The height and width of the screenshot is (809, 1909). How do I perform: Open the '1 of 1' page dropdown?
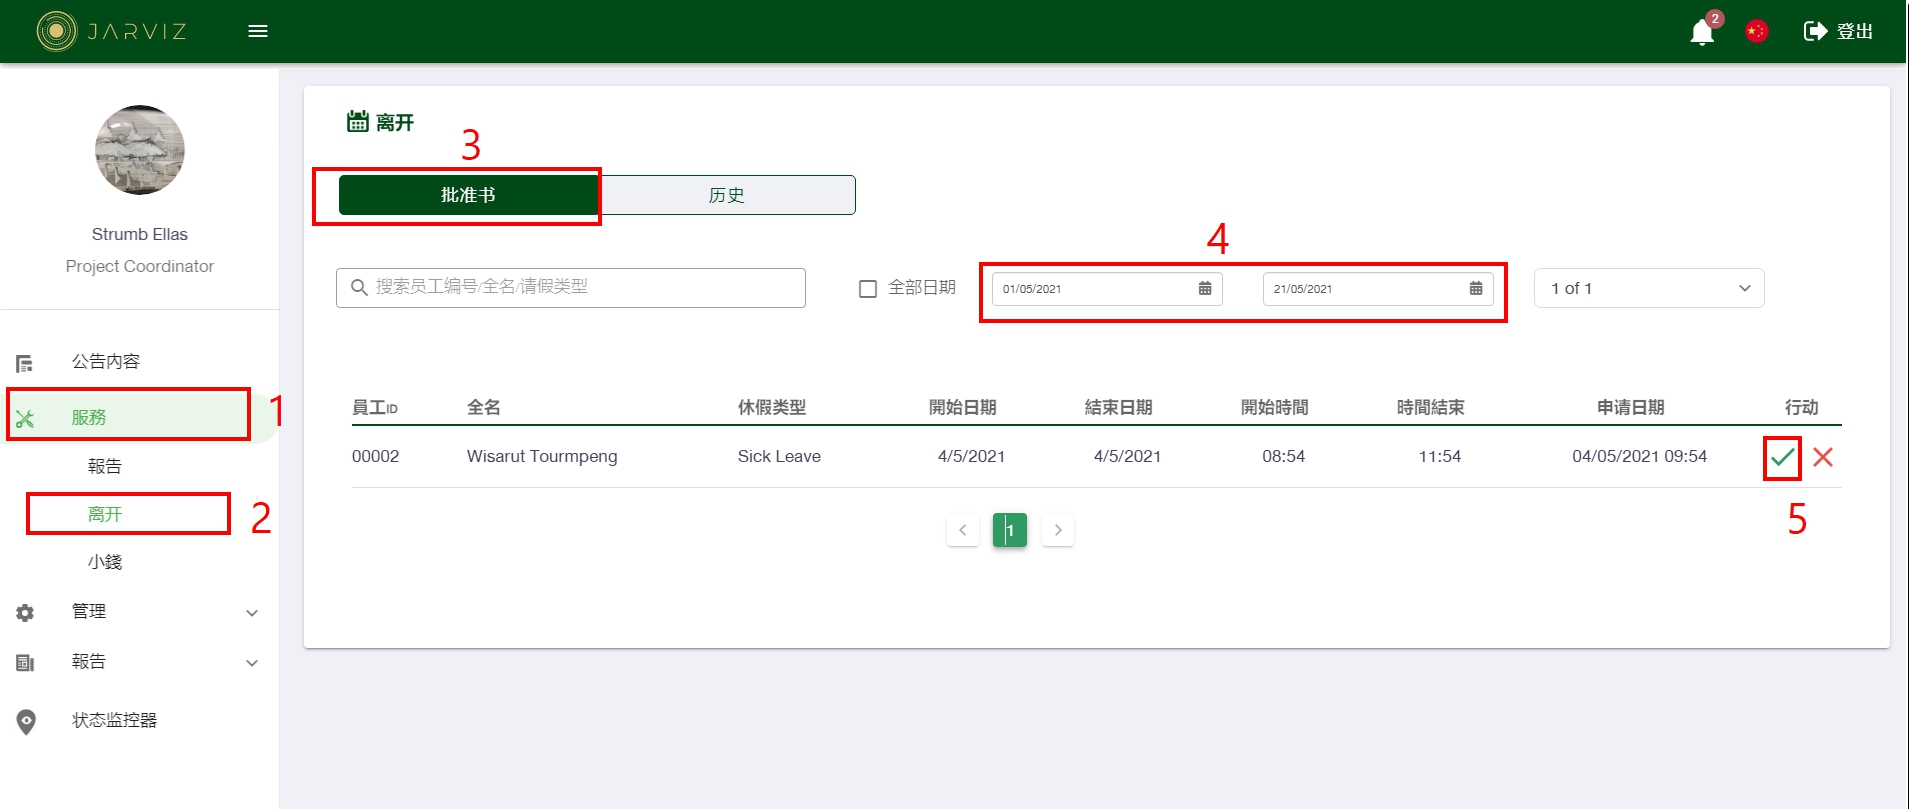(x=1648, y=289)
